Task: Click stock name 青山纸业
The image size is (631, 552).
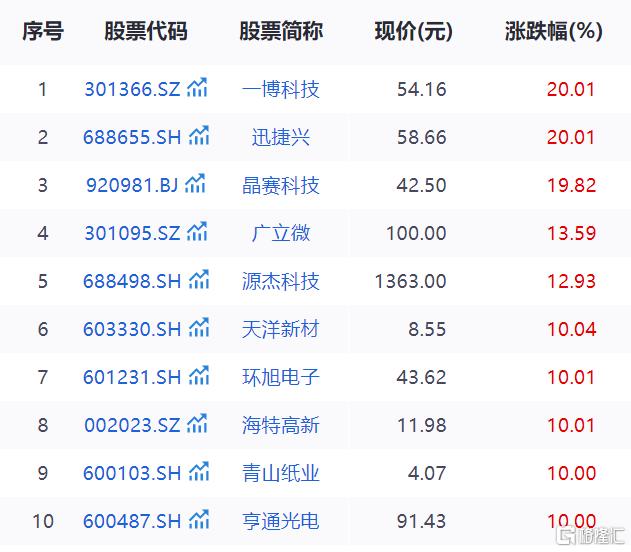Action: (281, 473)
